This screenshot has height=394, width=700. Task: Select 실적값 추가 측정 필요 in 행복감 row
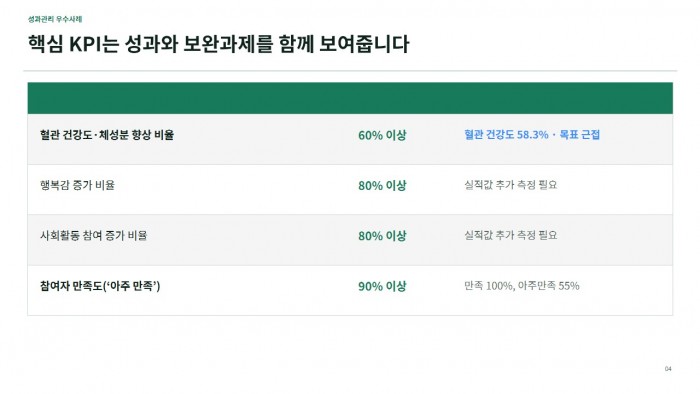(x=511, y=185)
